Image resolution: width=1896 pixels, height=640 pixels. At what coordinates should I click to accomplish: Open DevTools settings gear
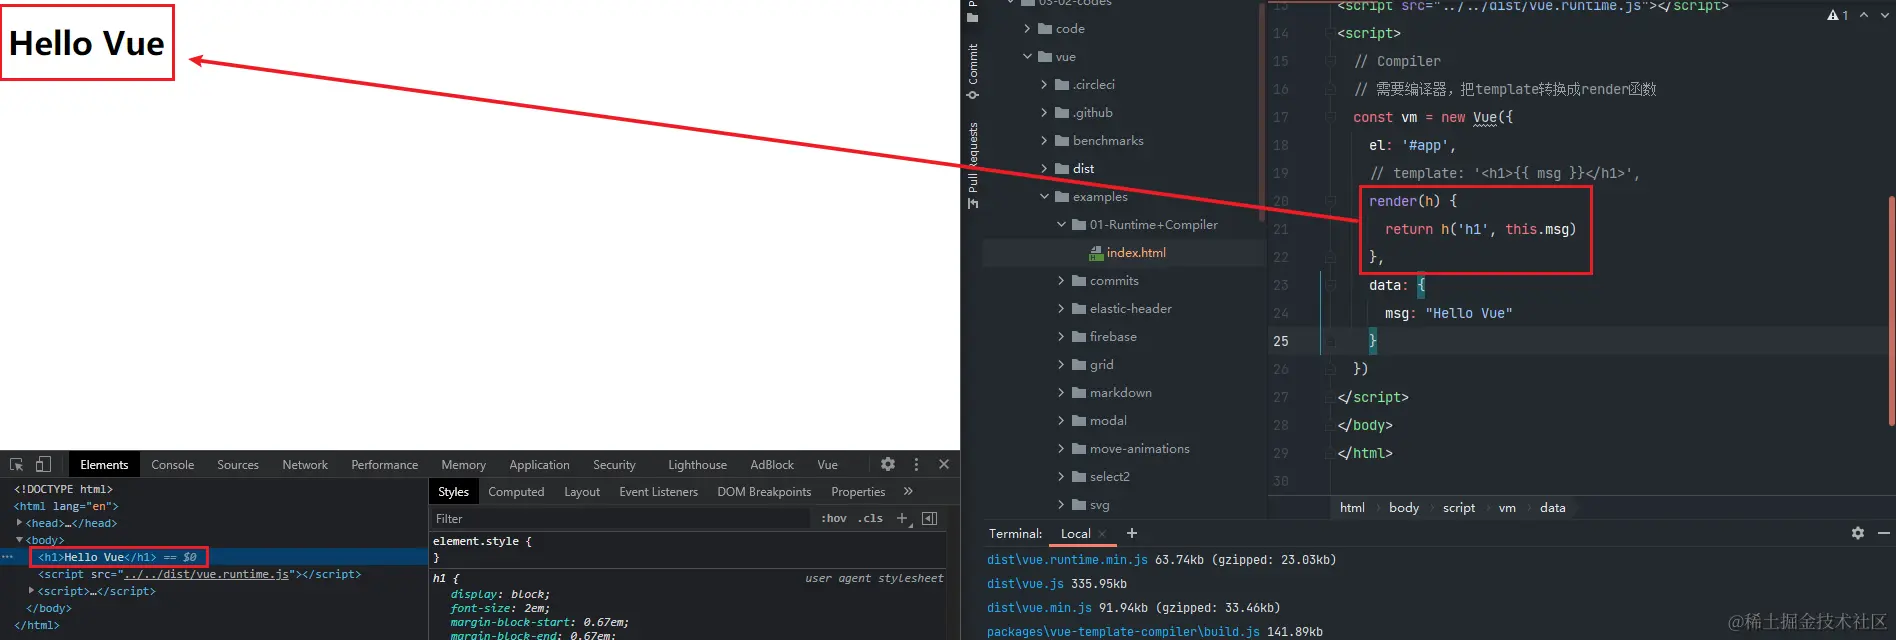[x=888, y=464]
